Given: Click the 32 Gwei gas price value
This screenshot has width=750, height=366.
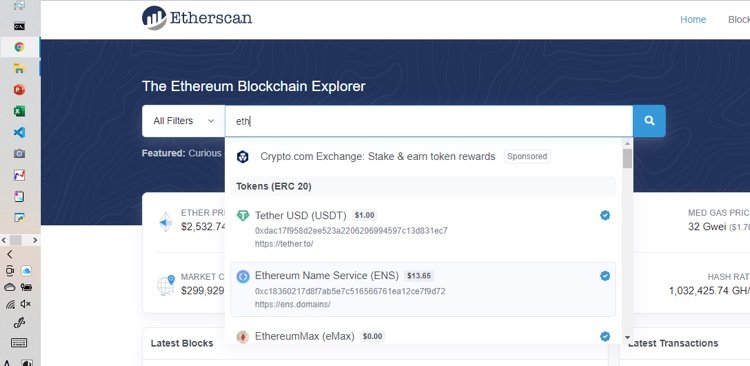Looking at the screenshot, I should (707, 227).
